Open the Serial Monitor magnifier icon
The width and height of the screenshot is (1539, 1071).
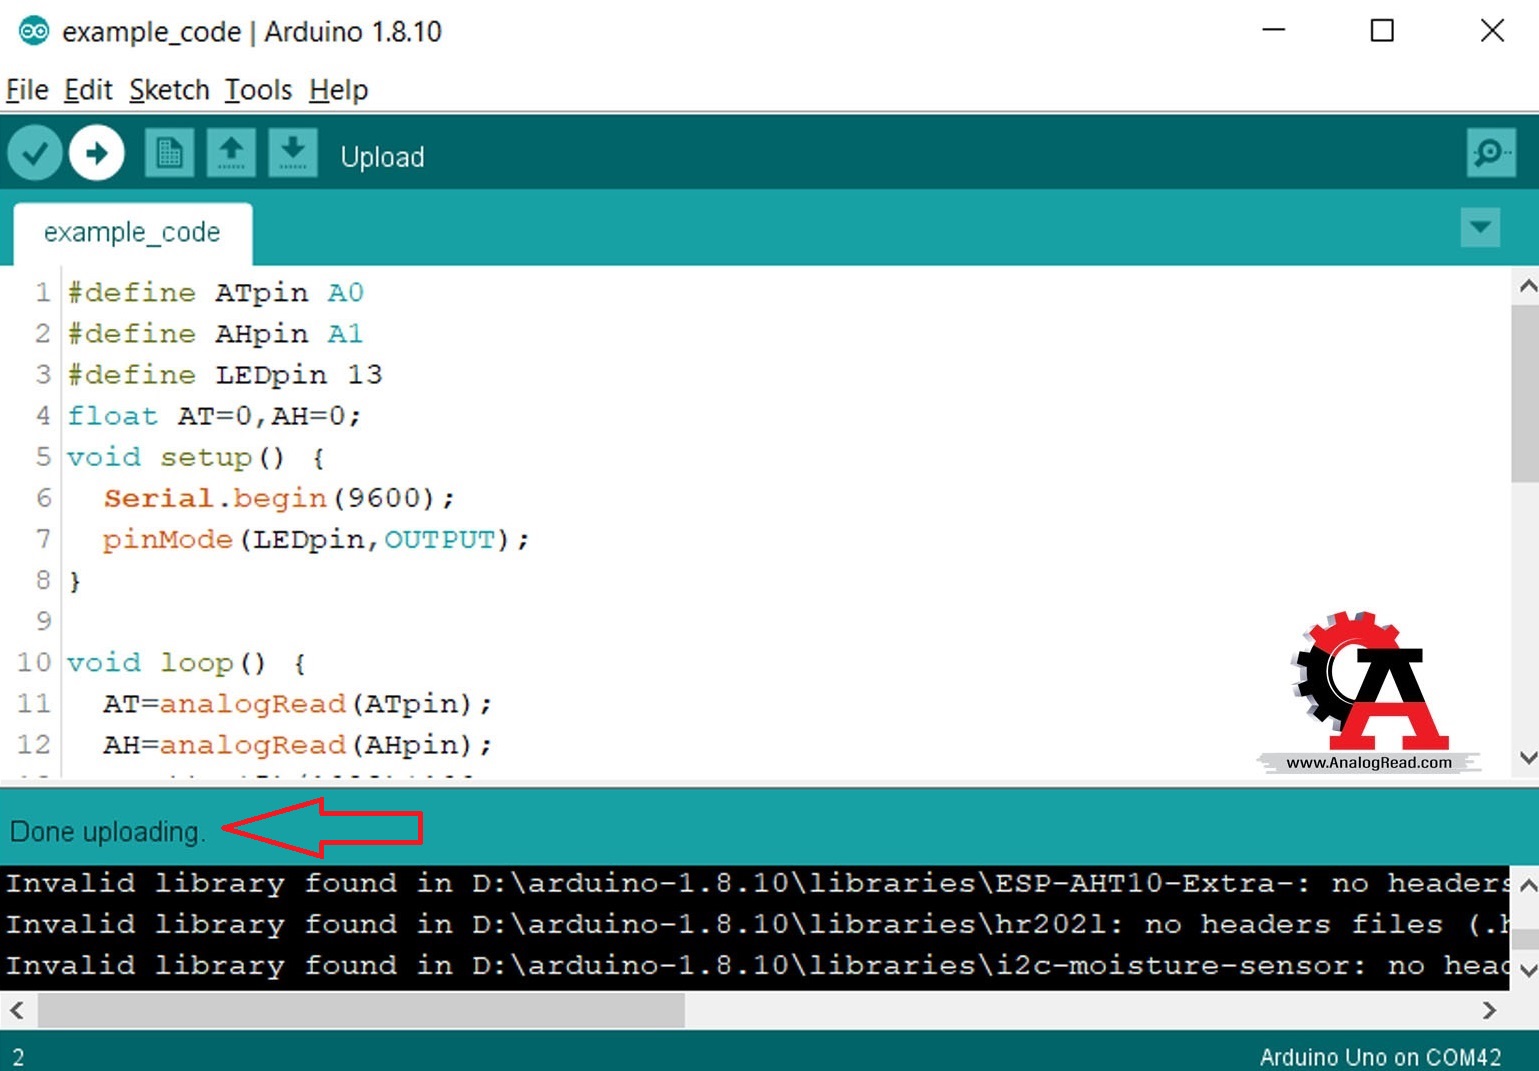1491,153
